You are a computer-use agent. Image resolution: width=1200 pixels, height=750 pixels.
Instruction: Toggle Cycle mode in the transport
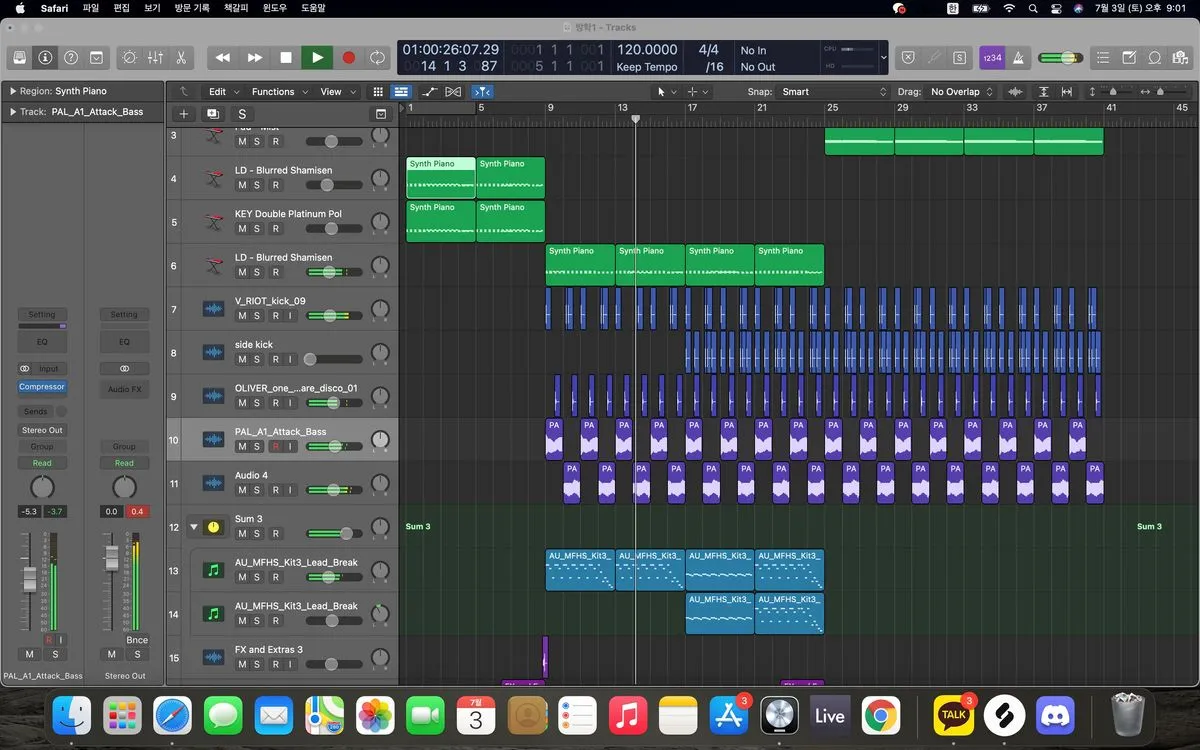click(377, 58)
